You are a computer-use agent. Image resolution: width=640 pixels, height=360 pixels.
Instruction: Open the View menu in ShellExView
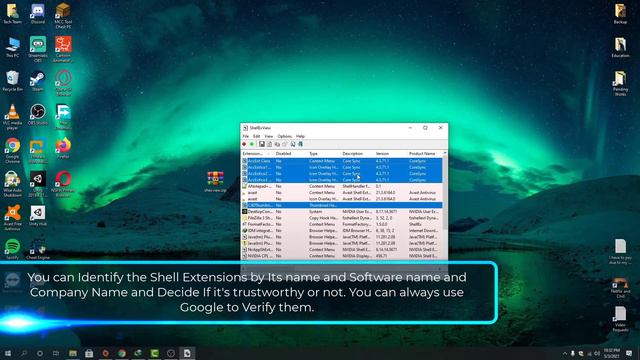pyautogui.click(x=269, y=136)
